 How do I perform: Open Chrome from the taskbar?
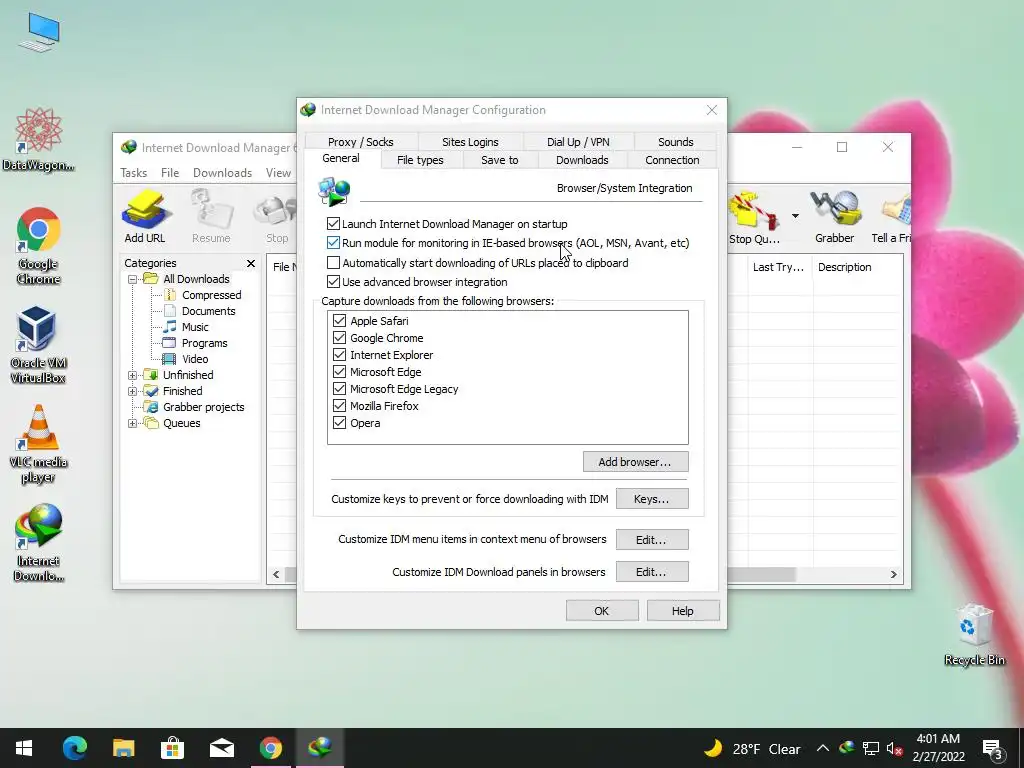click(270, 748)
